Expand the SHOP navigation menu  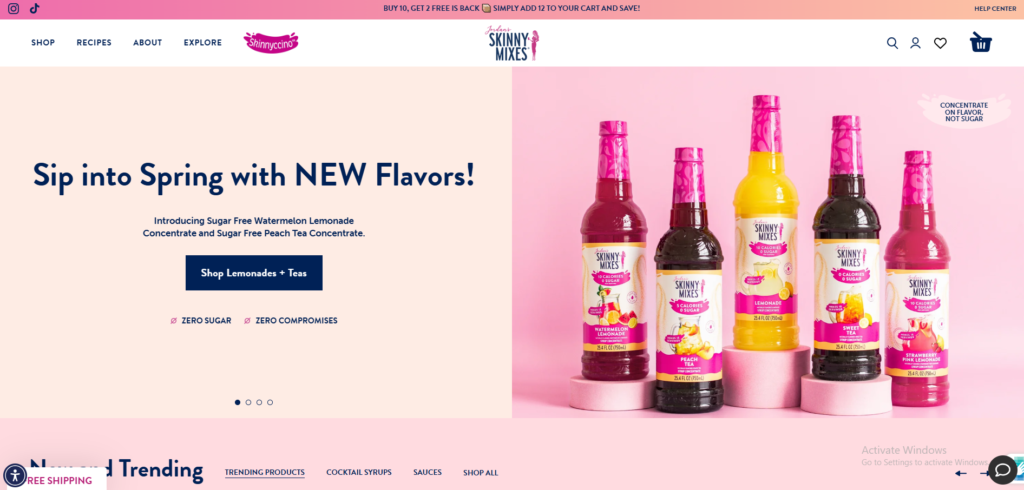tap(43, 42)
